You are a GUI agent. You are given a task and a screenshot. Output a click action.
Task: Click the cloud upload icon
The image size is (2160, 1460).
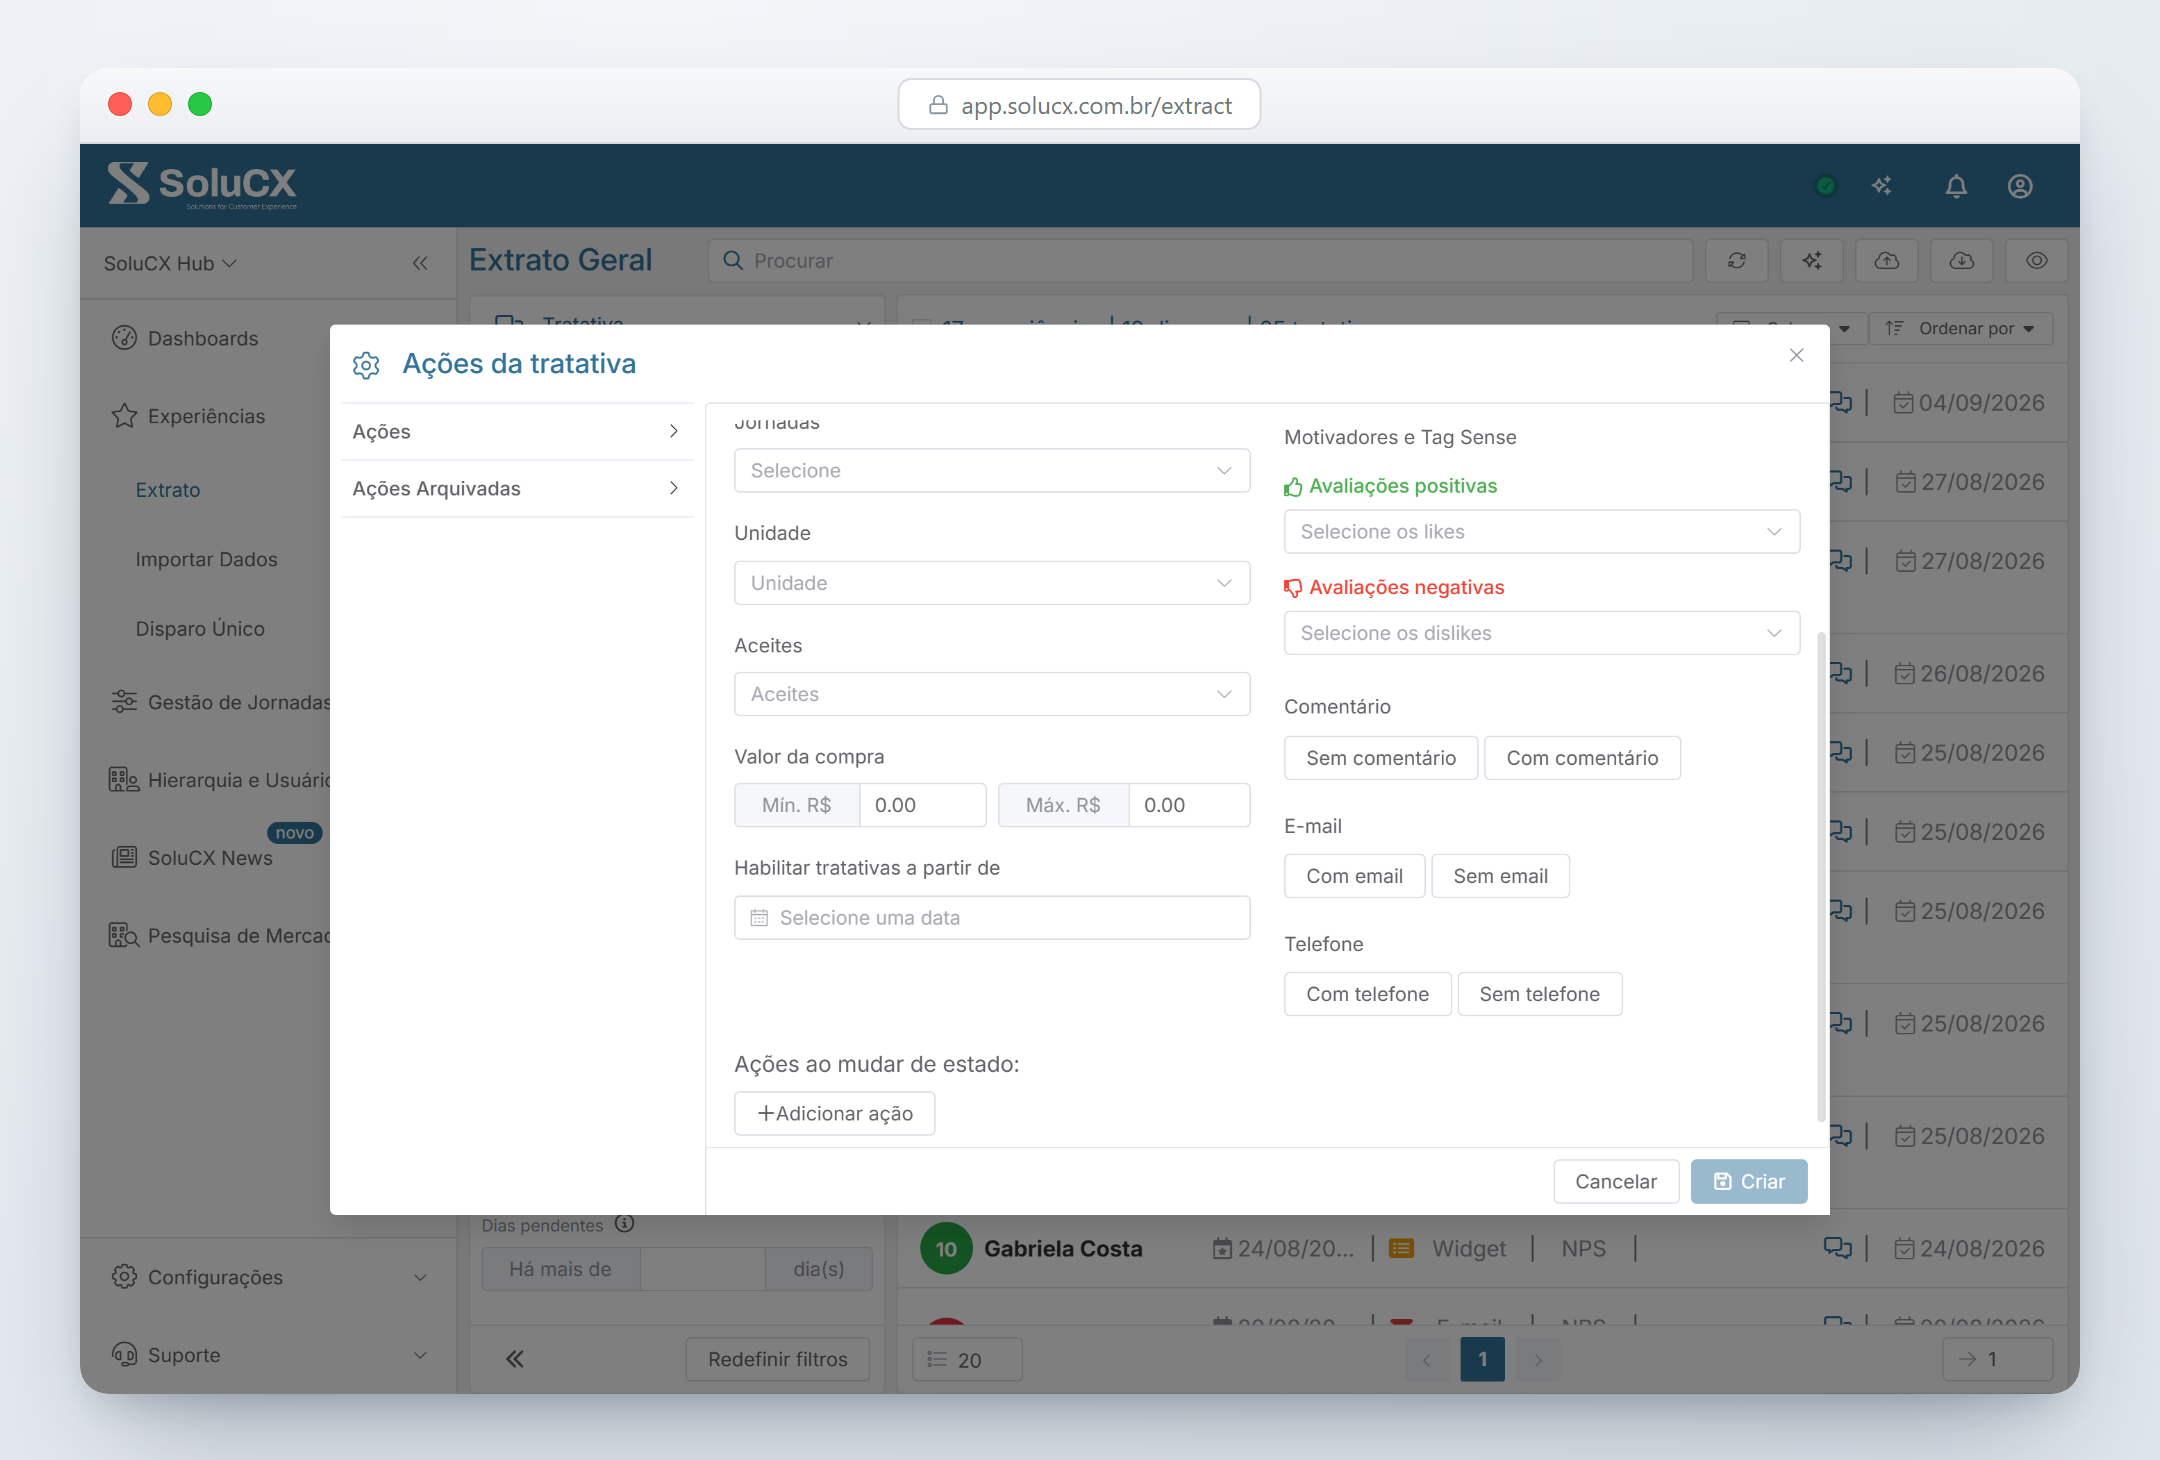pyautogui.click(x=1887, y=261)
